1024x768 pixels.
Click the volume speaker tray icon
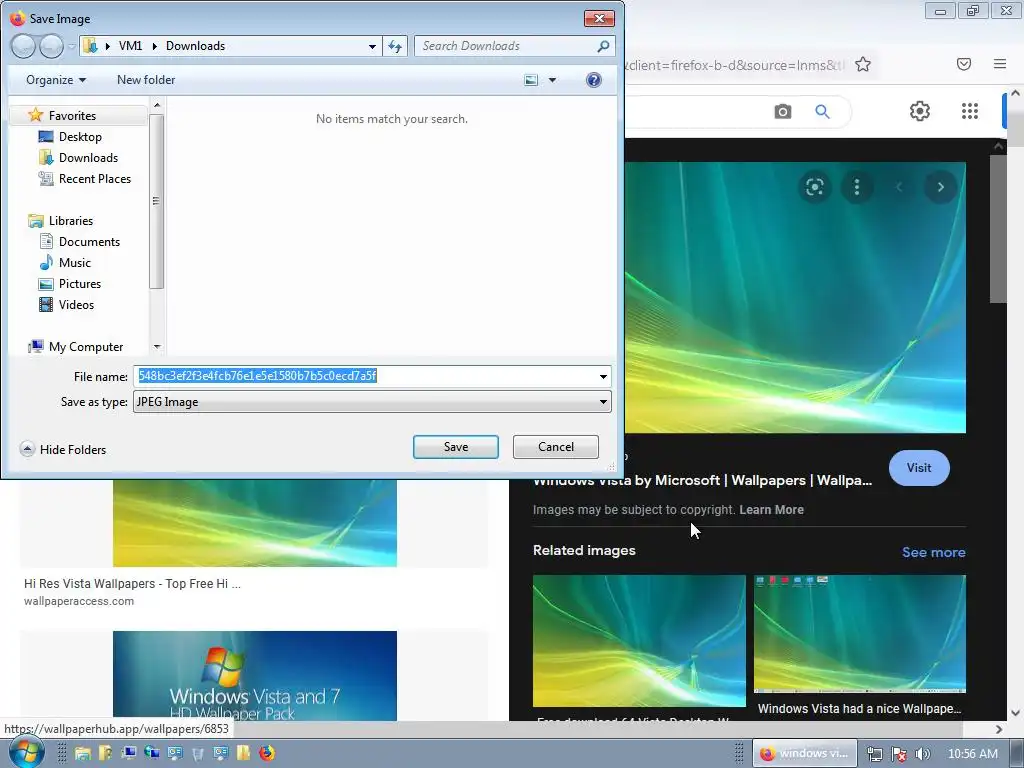click(923, 754)
